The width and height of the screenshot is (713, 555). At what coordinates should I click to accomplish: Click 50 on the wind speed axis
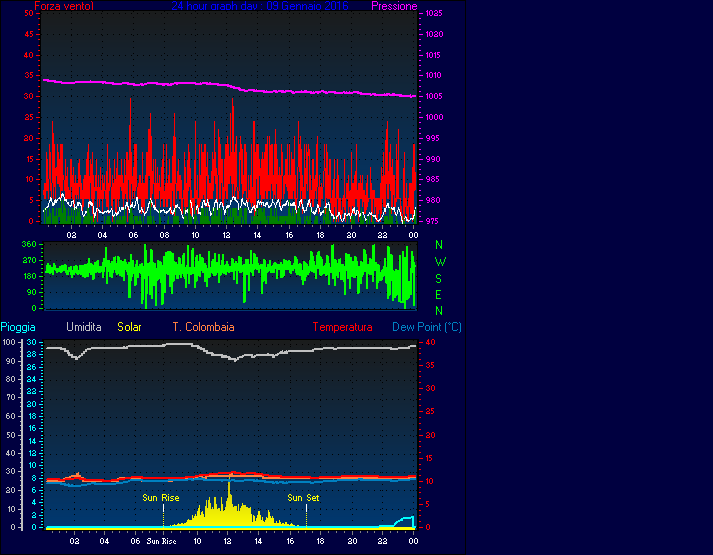pyautogui.click(x=29, y=13)
